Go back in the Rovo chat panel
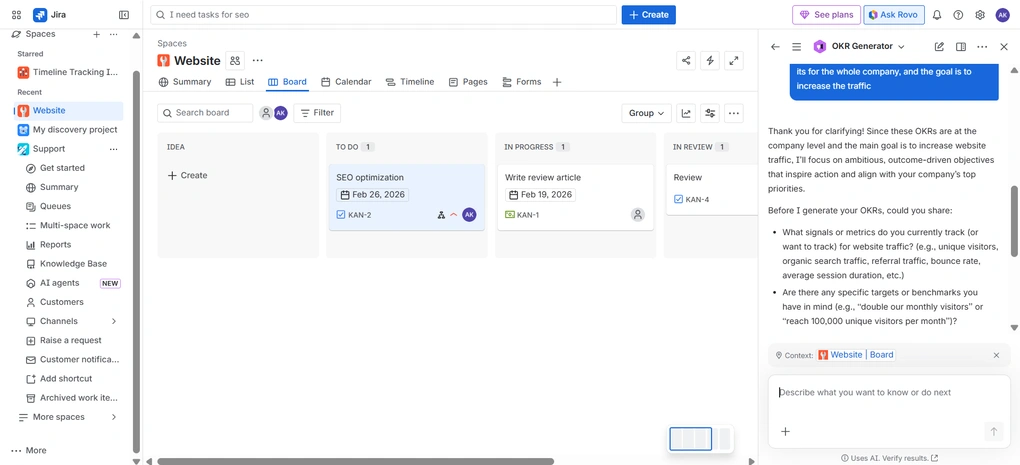 tap(775, 47)
